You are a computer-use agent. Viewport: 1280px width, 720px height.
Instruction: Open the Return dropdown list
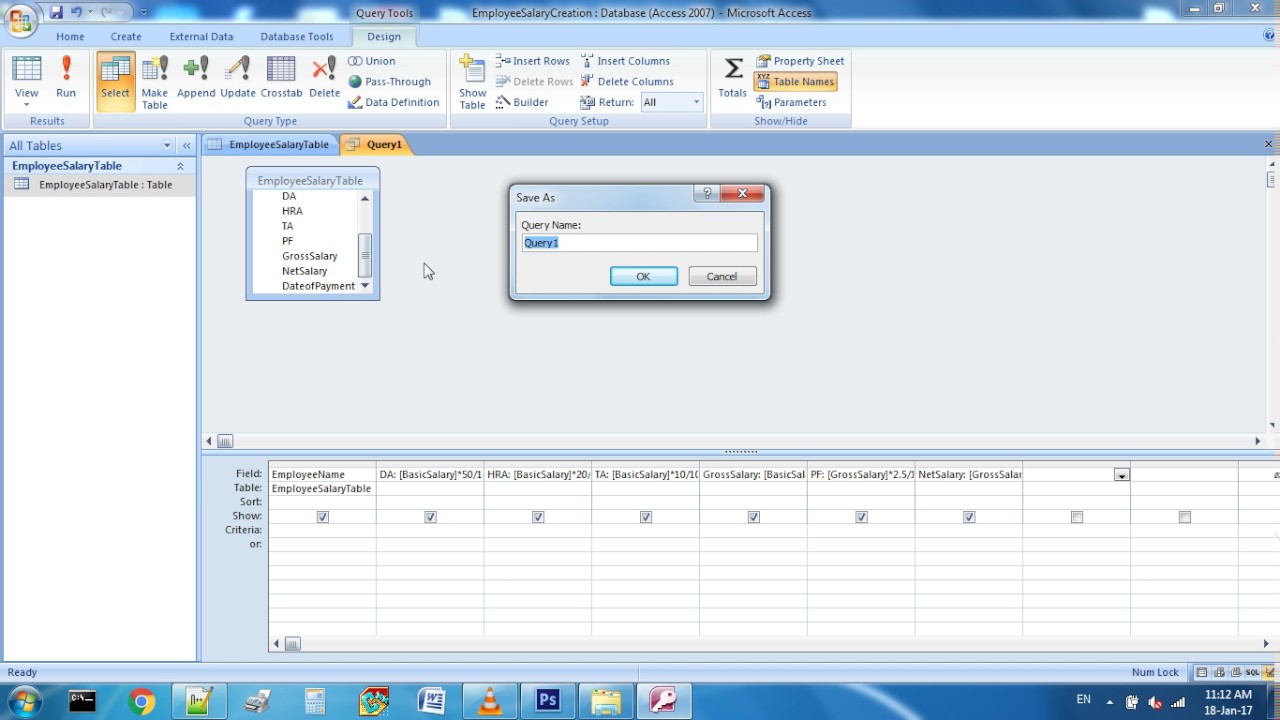(x=696, y=102)
